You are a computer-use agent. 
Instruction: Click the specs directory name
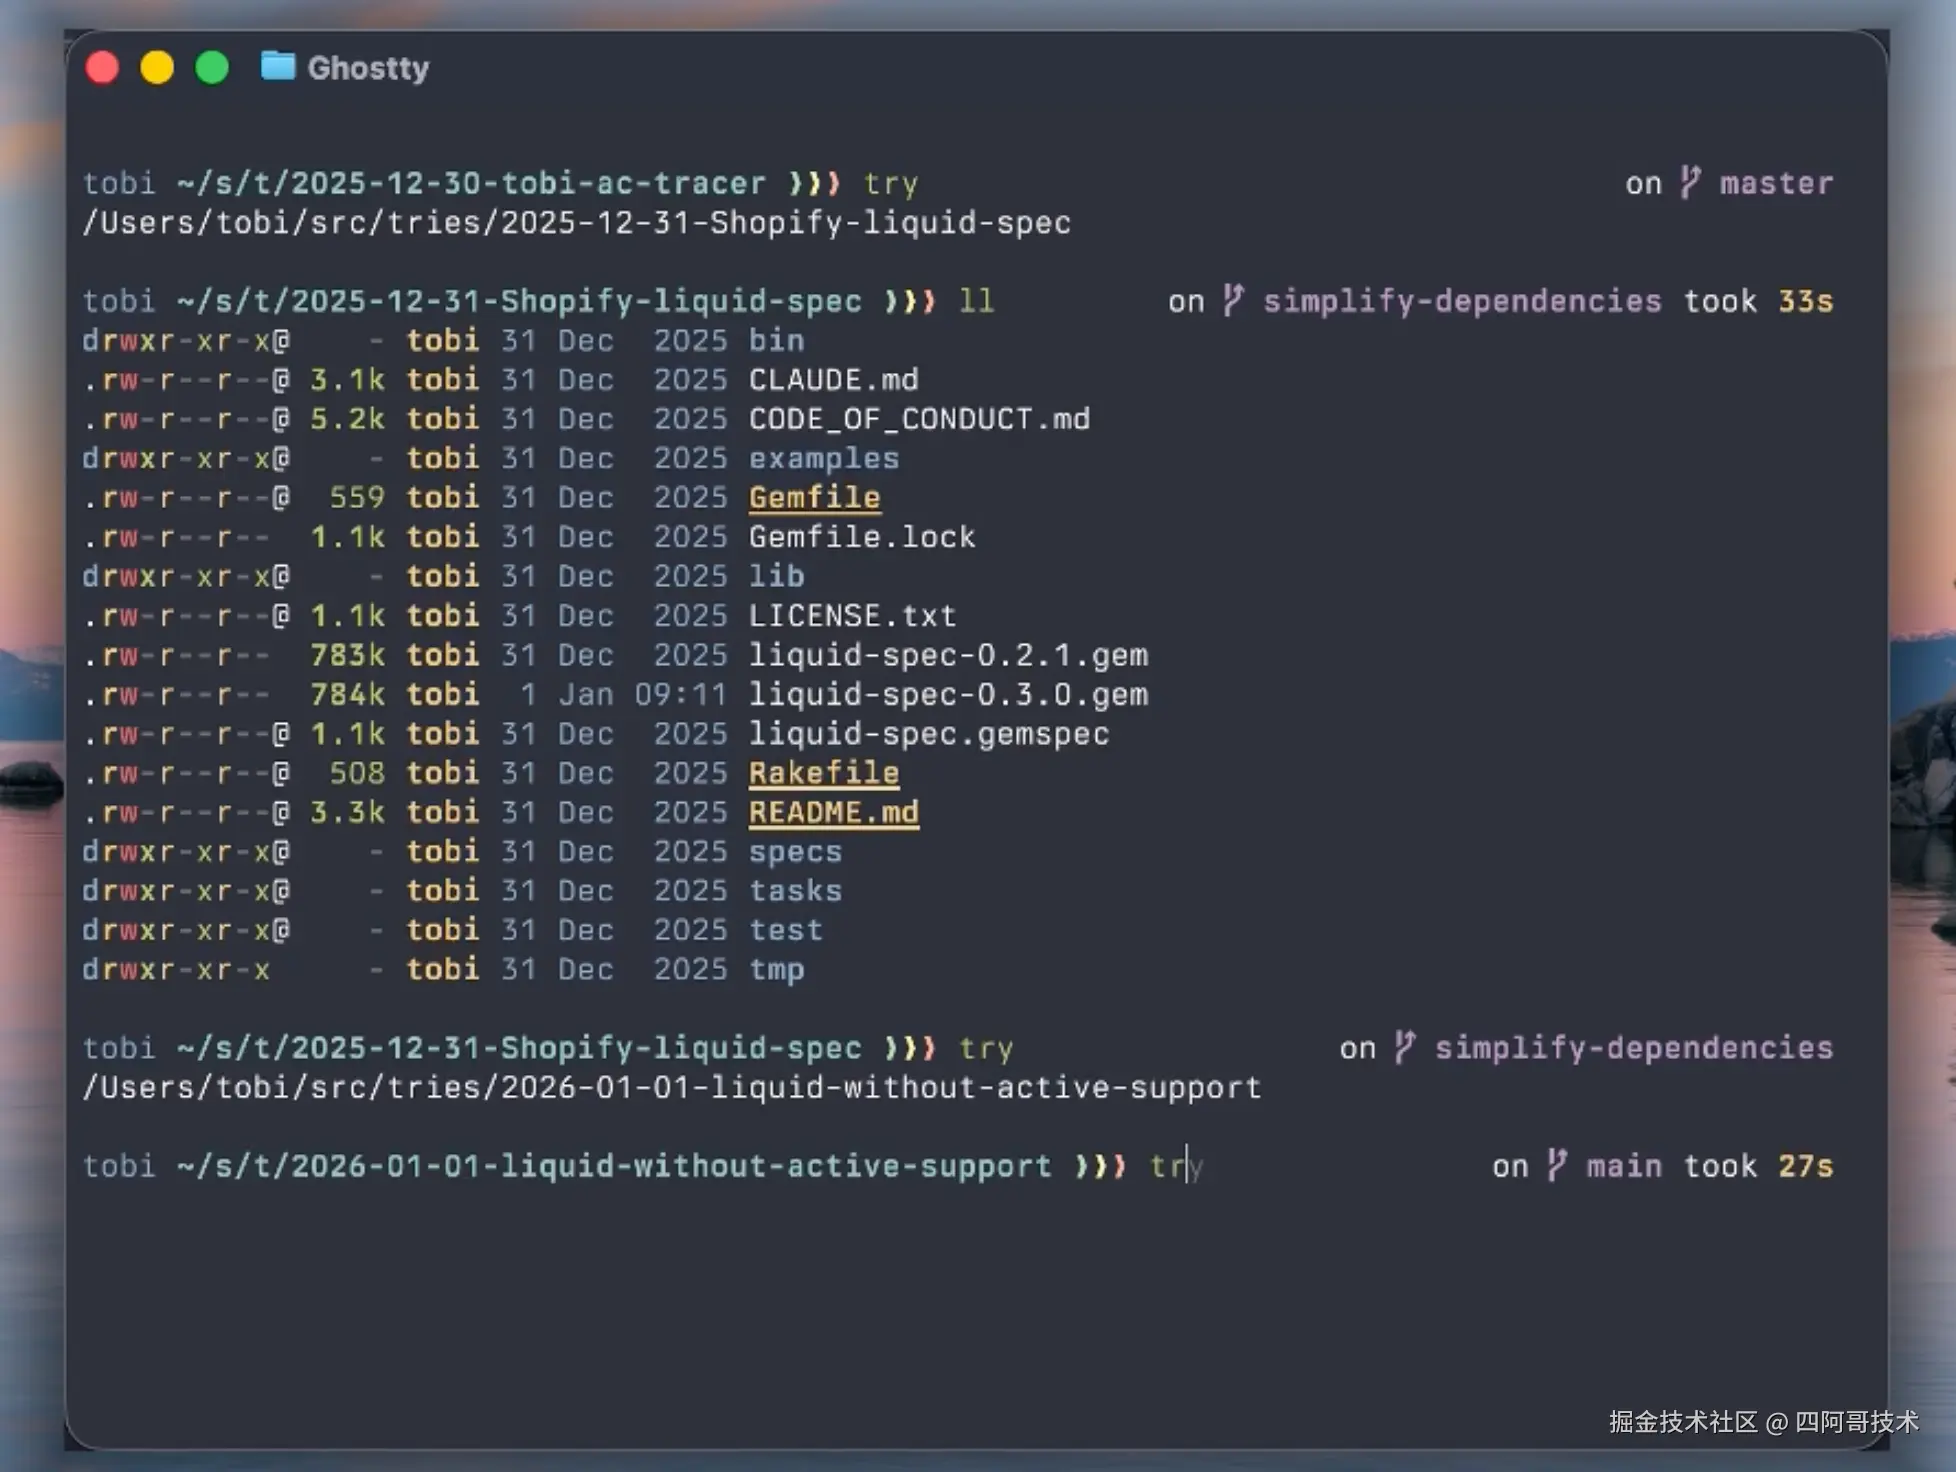[x=795, y=851]
